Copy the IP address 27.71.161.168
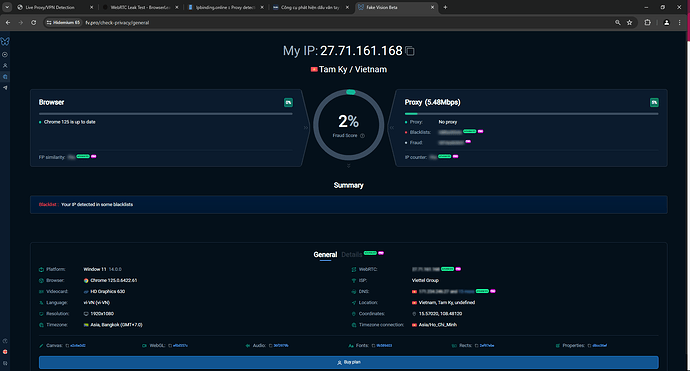 tap(410, 51)
